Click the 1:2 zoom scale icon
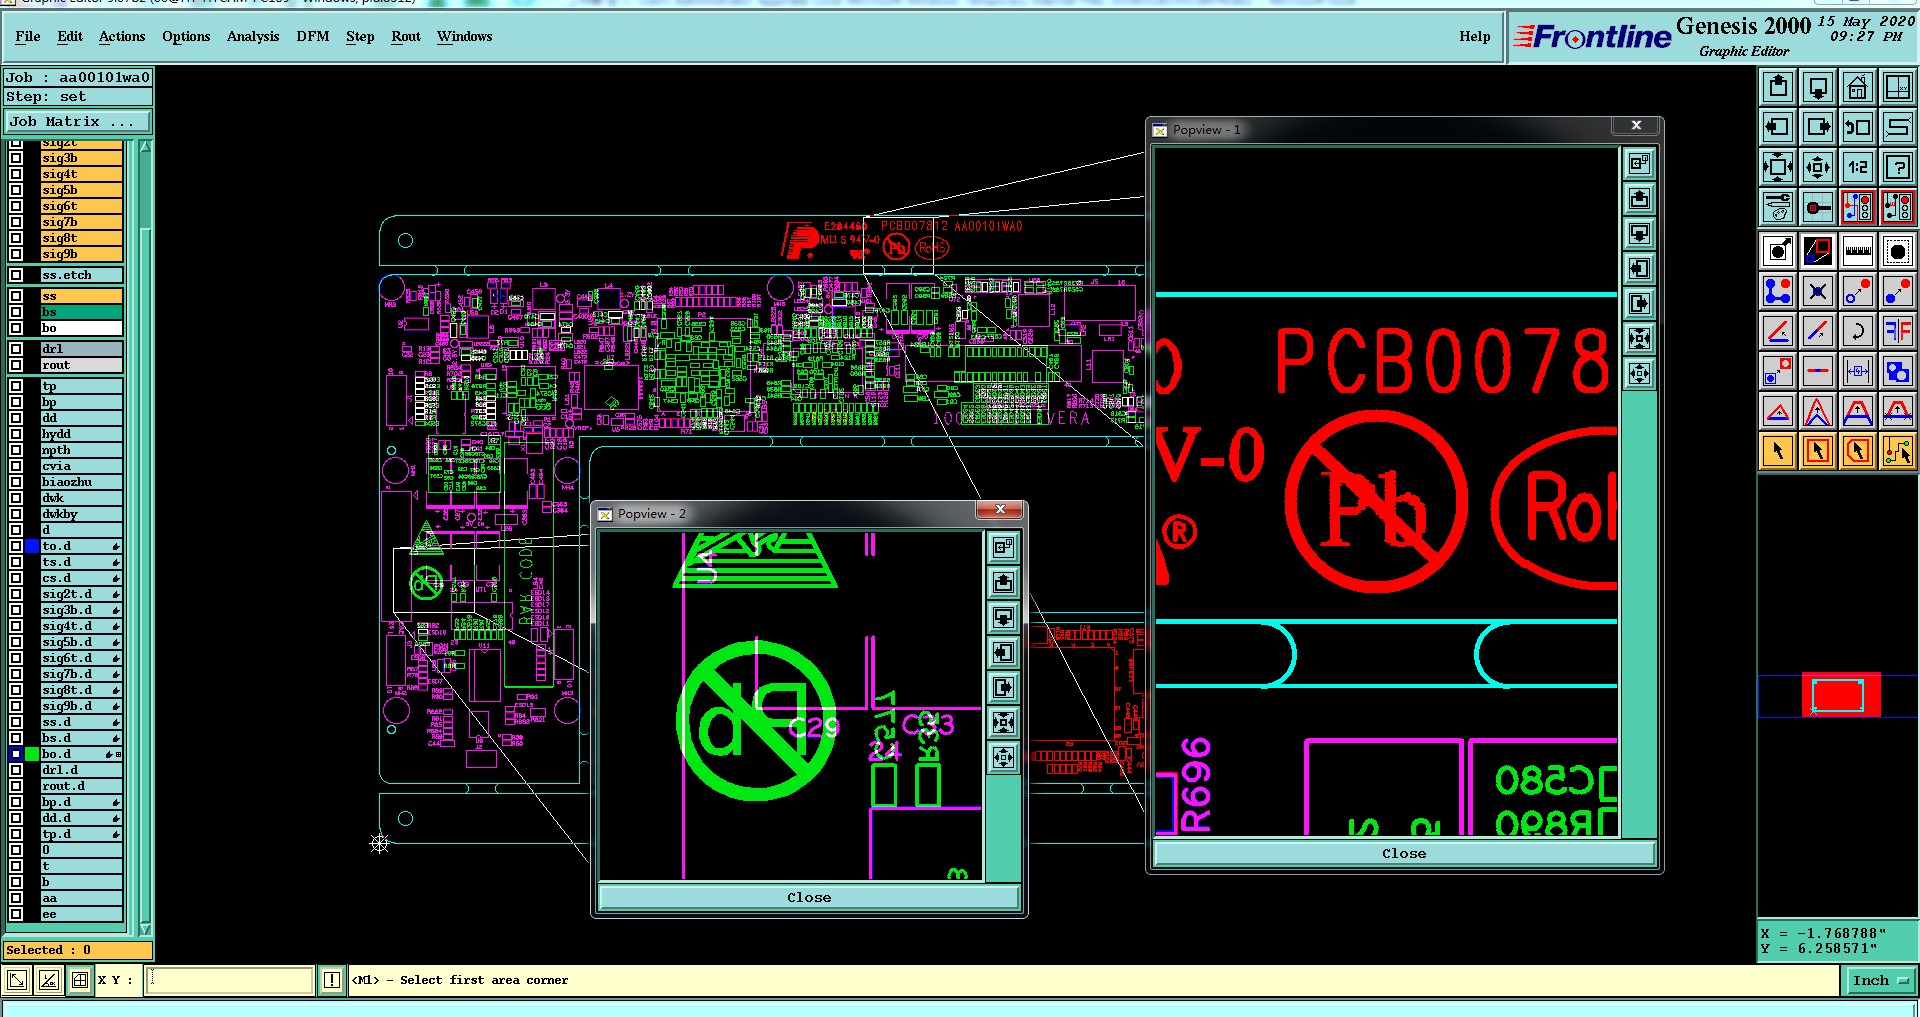 click(x=1858, y=167)
